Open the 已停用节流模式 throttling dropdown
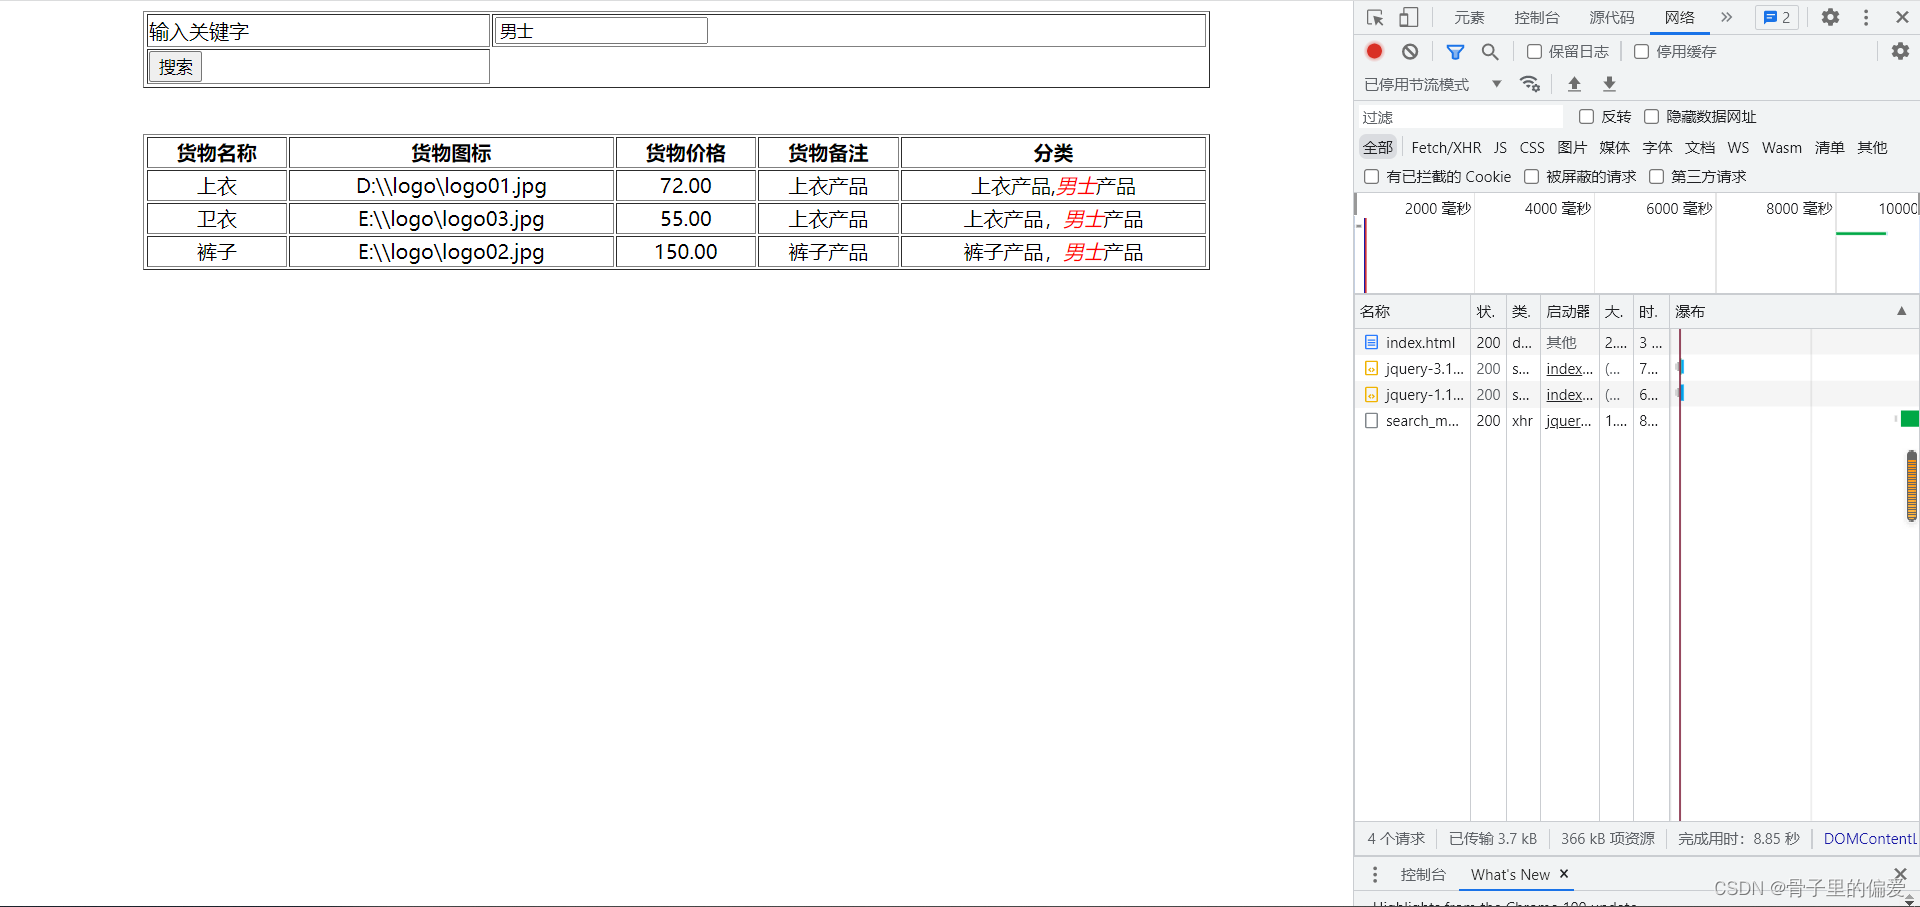Viewport: 1920px width, 907px height. click(1433, 84)
